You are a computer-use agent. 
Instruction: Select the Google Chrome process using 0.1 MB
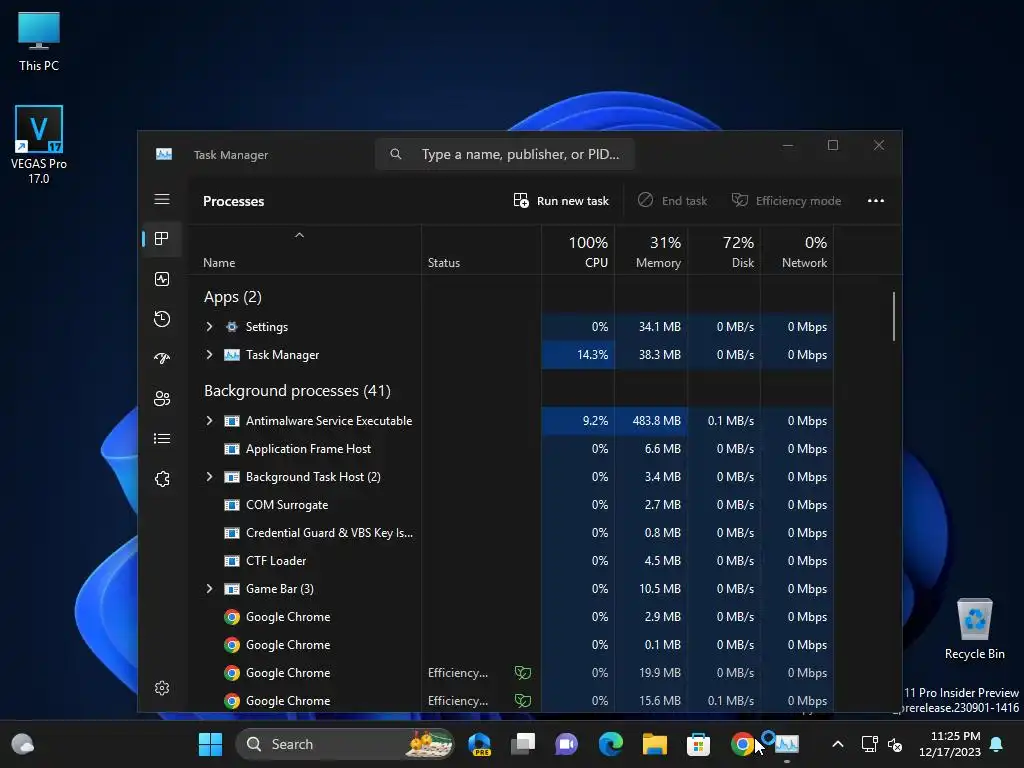[x=288, y=645]
